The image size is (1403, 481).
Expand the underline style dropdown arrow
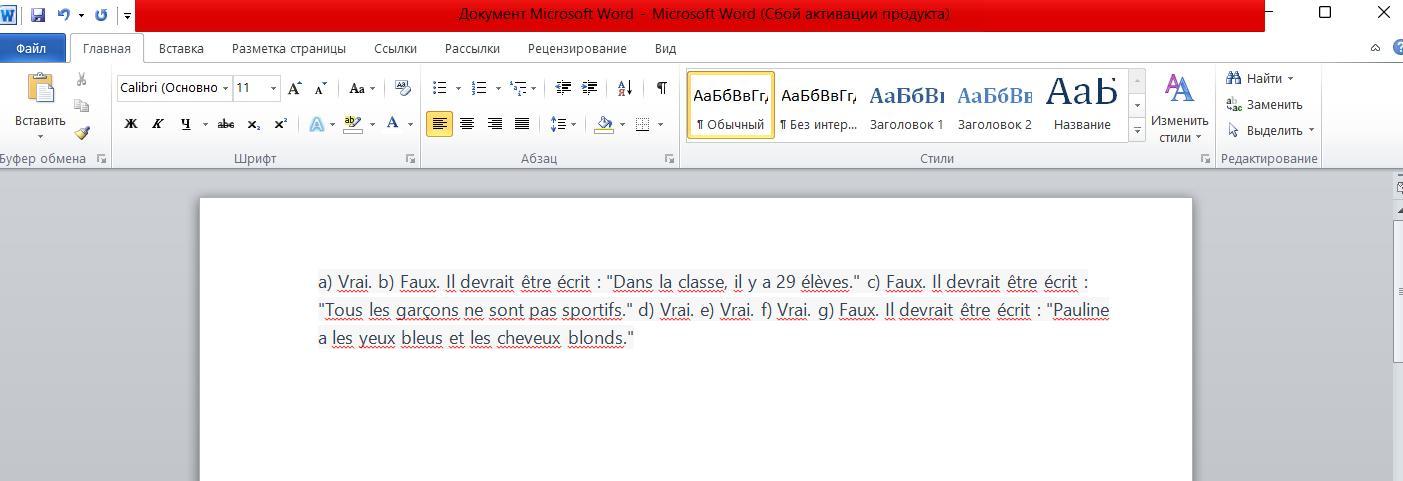(205, 124)
